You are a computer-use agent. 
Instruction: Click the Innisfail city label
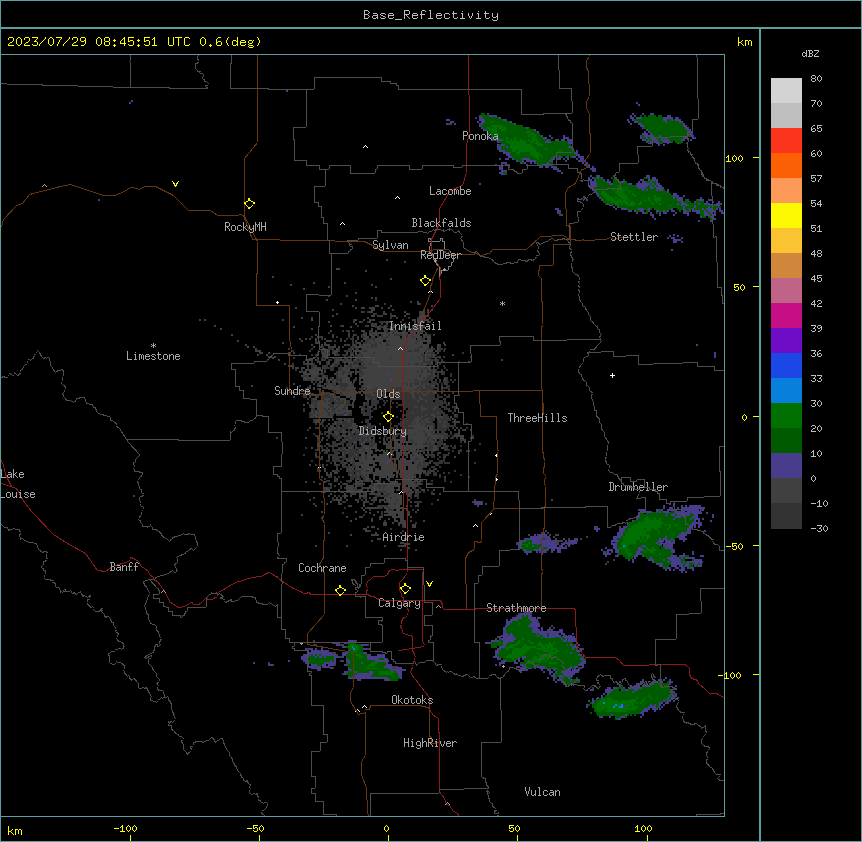pos(415,326)
